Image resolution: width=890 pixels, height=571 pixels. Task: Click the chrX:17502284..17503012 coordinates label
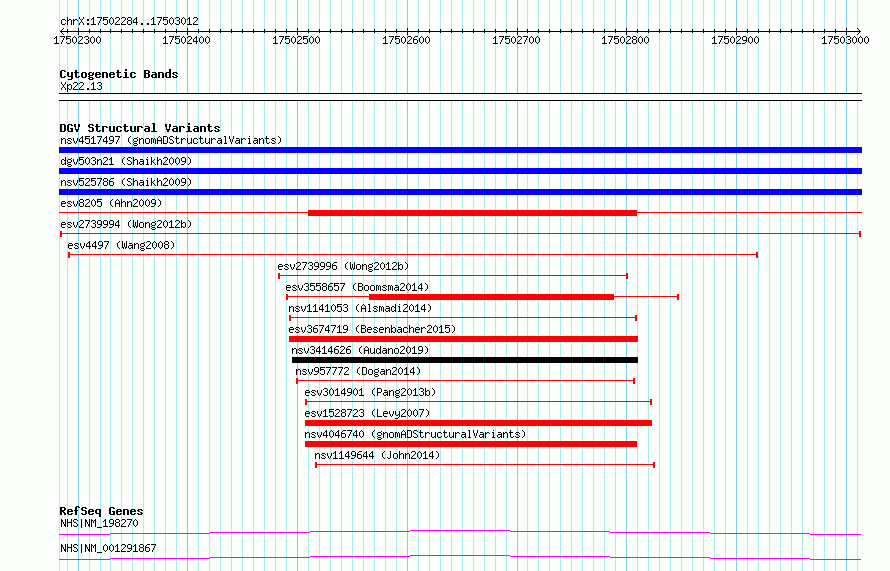click(x=129, y=21)
